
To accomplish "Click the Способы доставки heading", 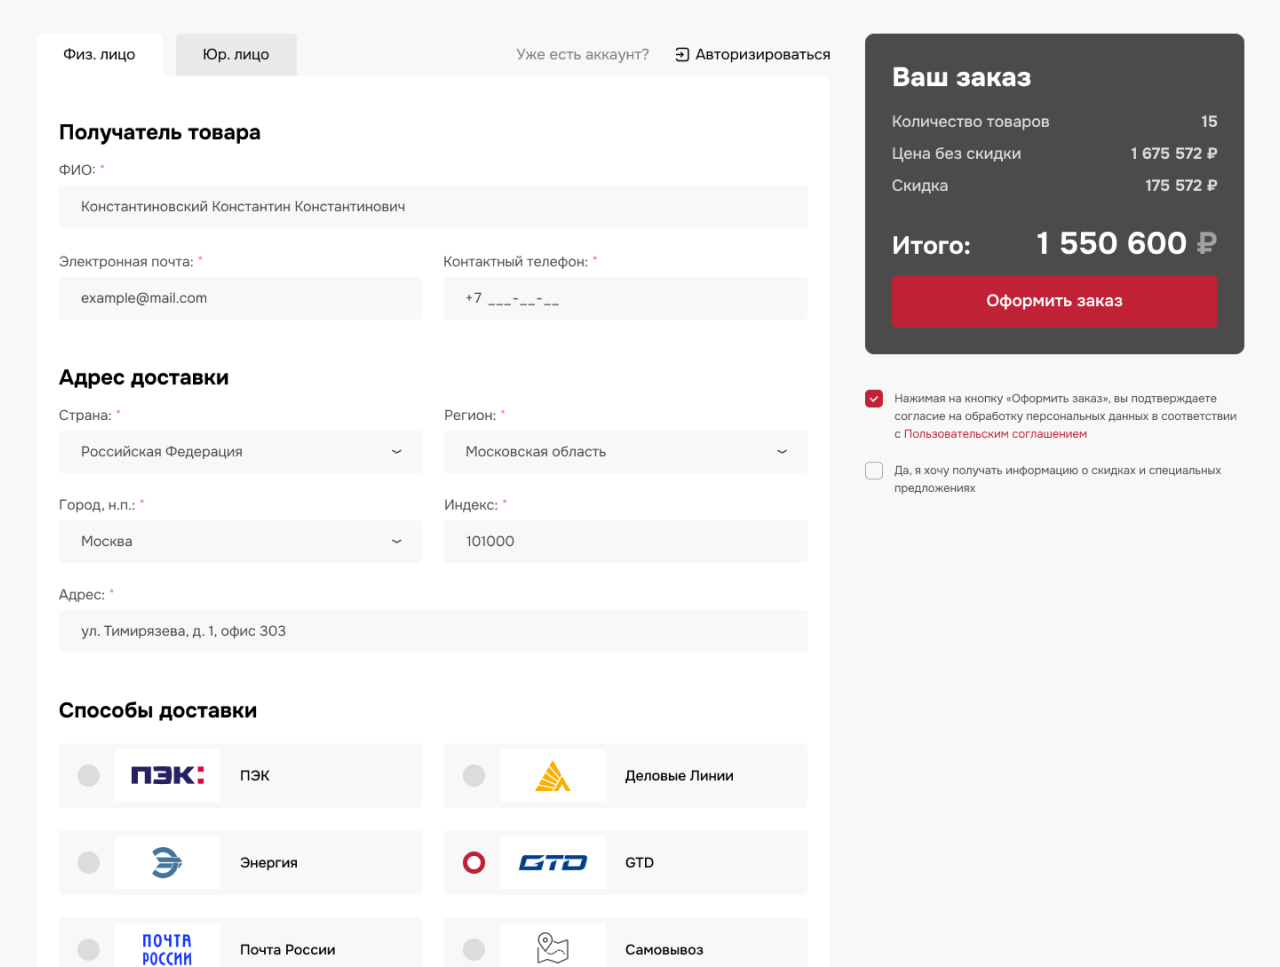I will pyautogui.click(x=158, y=710).
